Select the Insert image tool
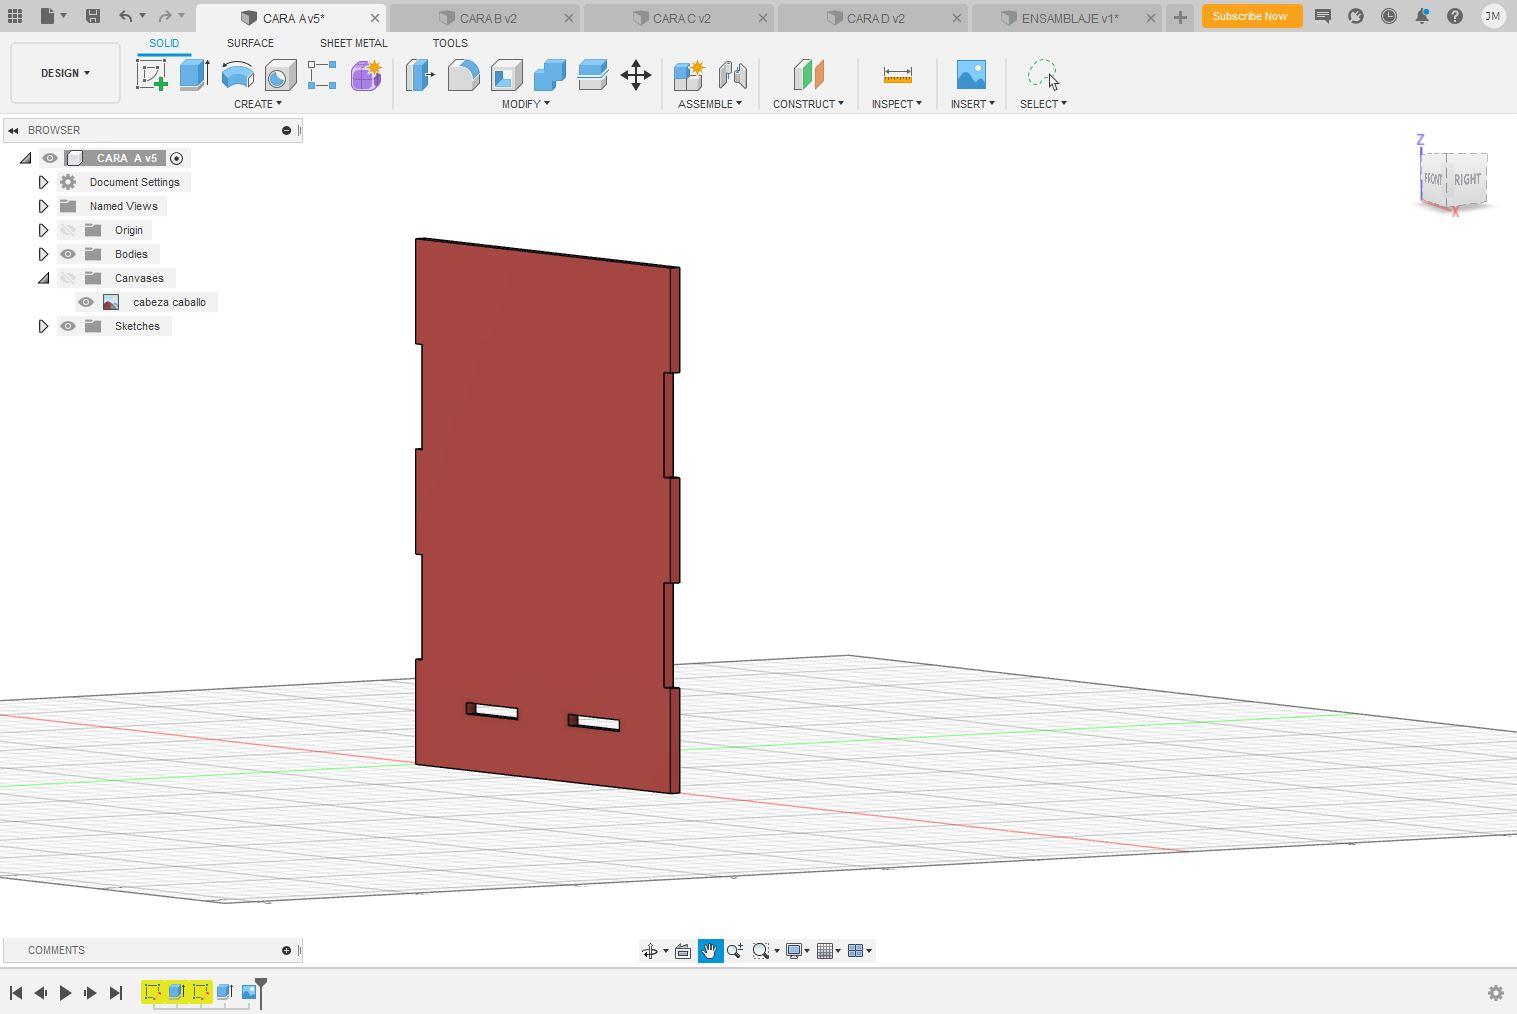 point(971,75)
